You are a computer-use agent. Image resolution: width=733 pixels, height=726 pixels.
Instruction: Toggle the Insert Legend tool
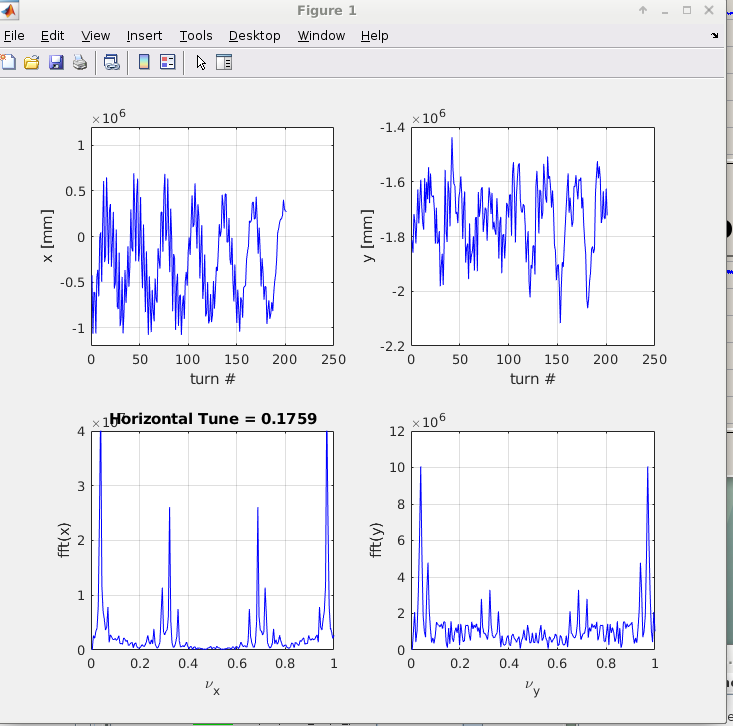point(167,62)
